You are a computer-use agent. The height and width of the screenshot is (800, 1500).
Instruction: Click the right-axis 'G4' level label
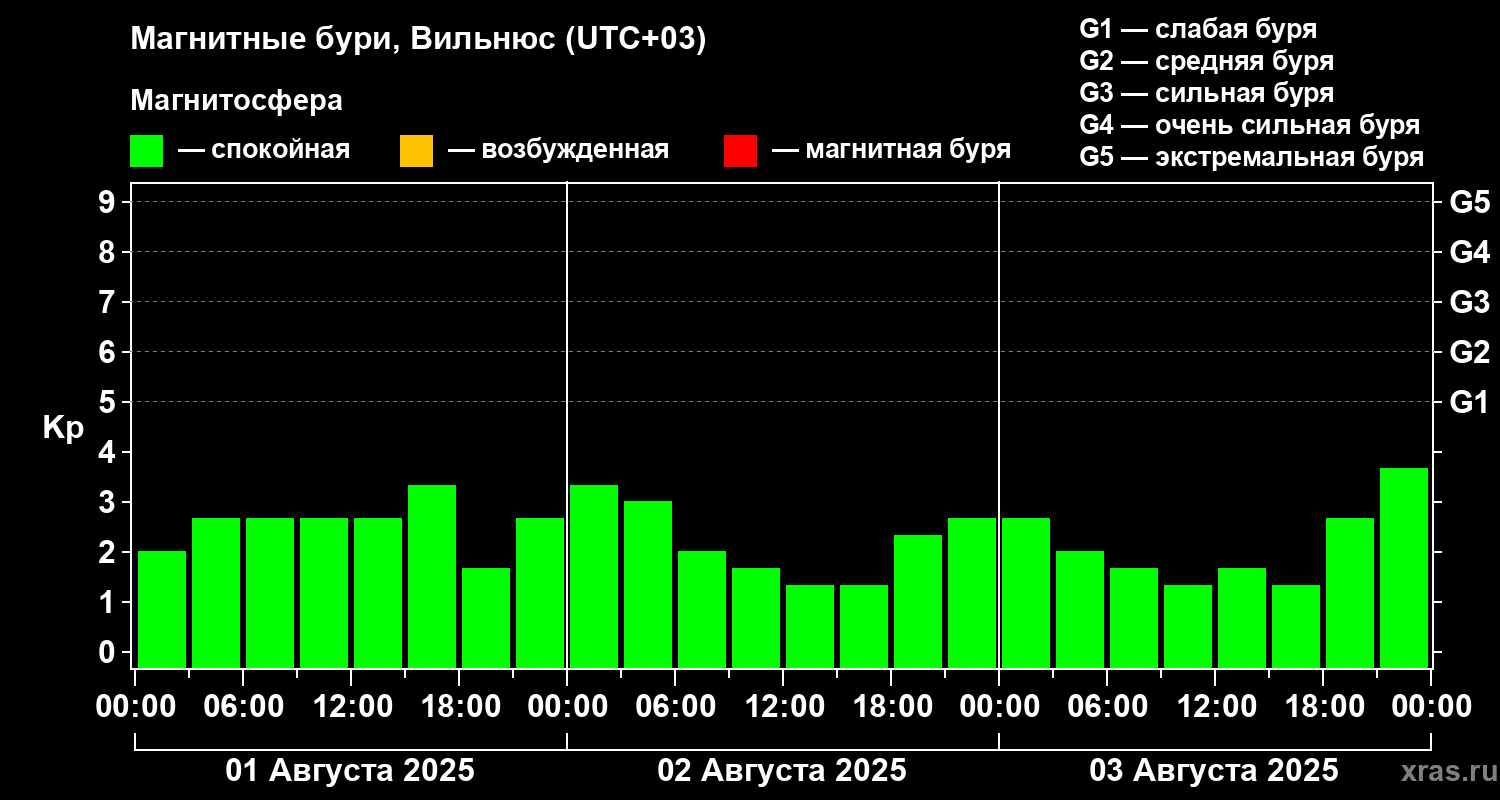point(1470,252)
